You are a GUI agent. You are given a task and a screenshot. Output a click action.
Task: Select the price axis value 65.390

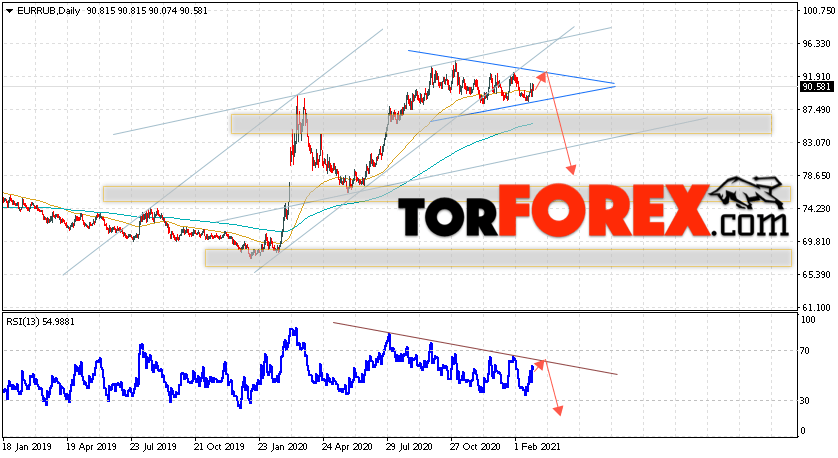tap(816, 275)
